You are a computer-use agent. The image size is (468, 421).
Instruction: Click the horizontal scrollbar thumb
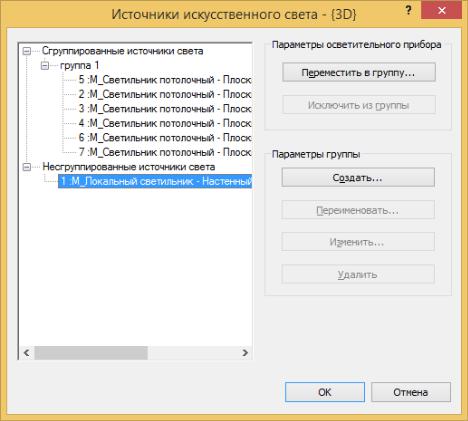tap(91, 353)
